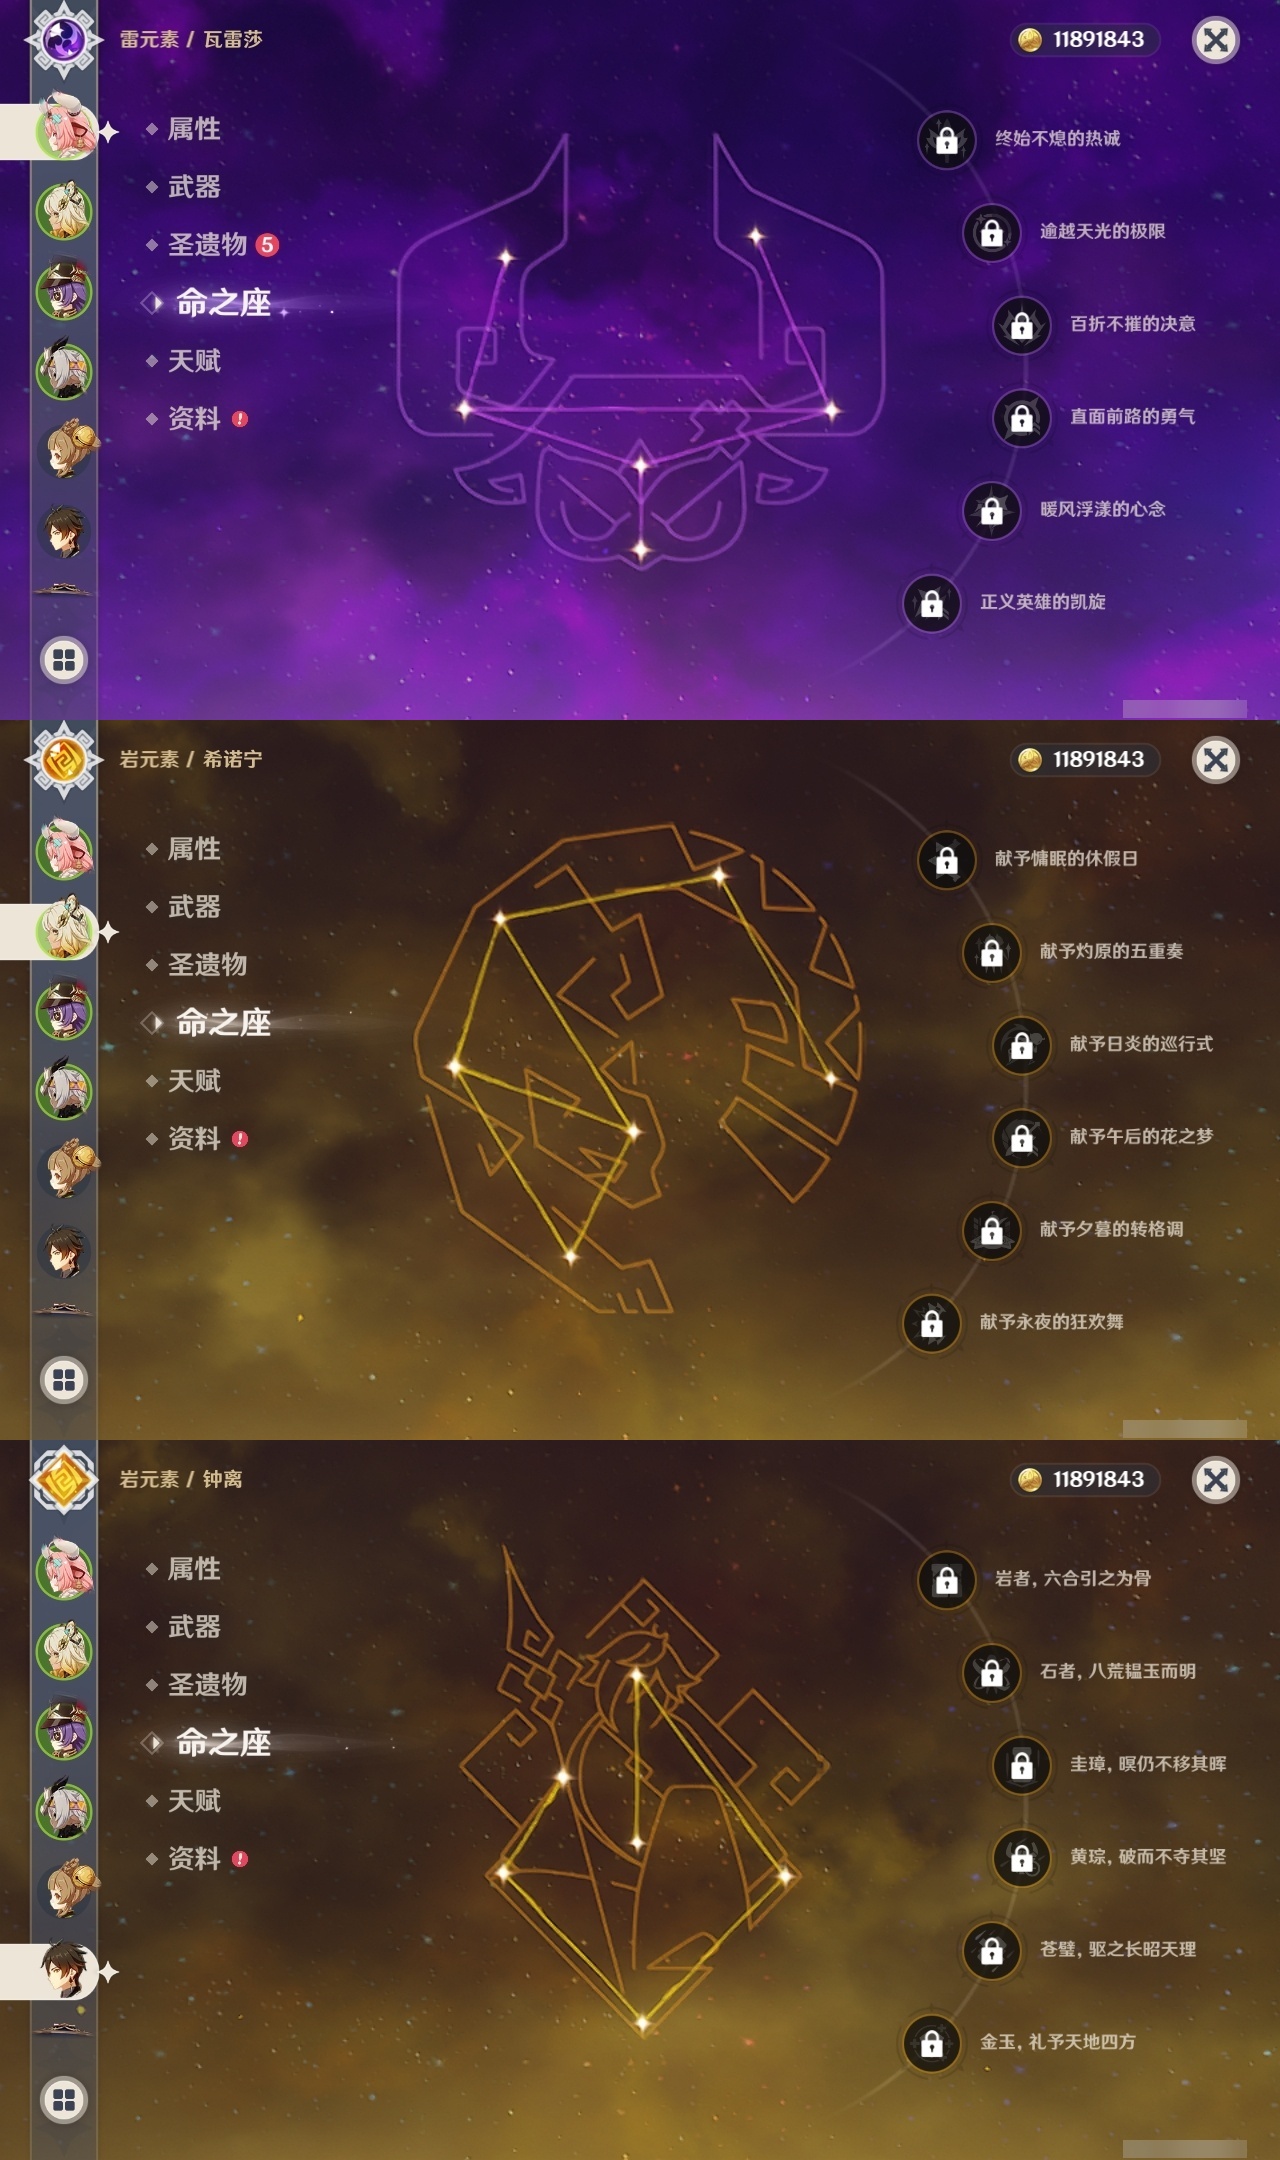Screen dimensions: 1280x2160
Task: Choose the Zhongli avatar in the bottom panel sidebar
Action: pyautogui.click(x=64, y=1971)
